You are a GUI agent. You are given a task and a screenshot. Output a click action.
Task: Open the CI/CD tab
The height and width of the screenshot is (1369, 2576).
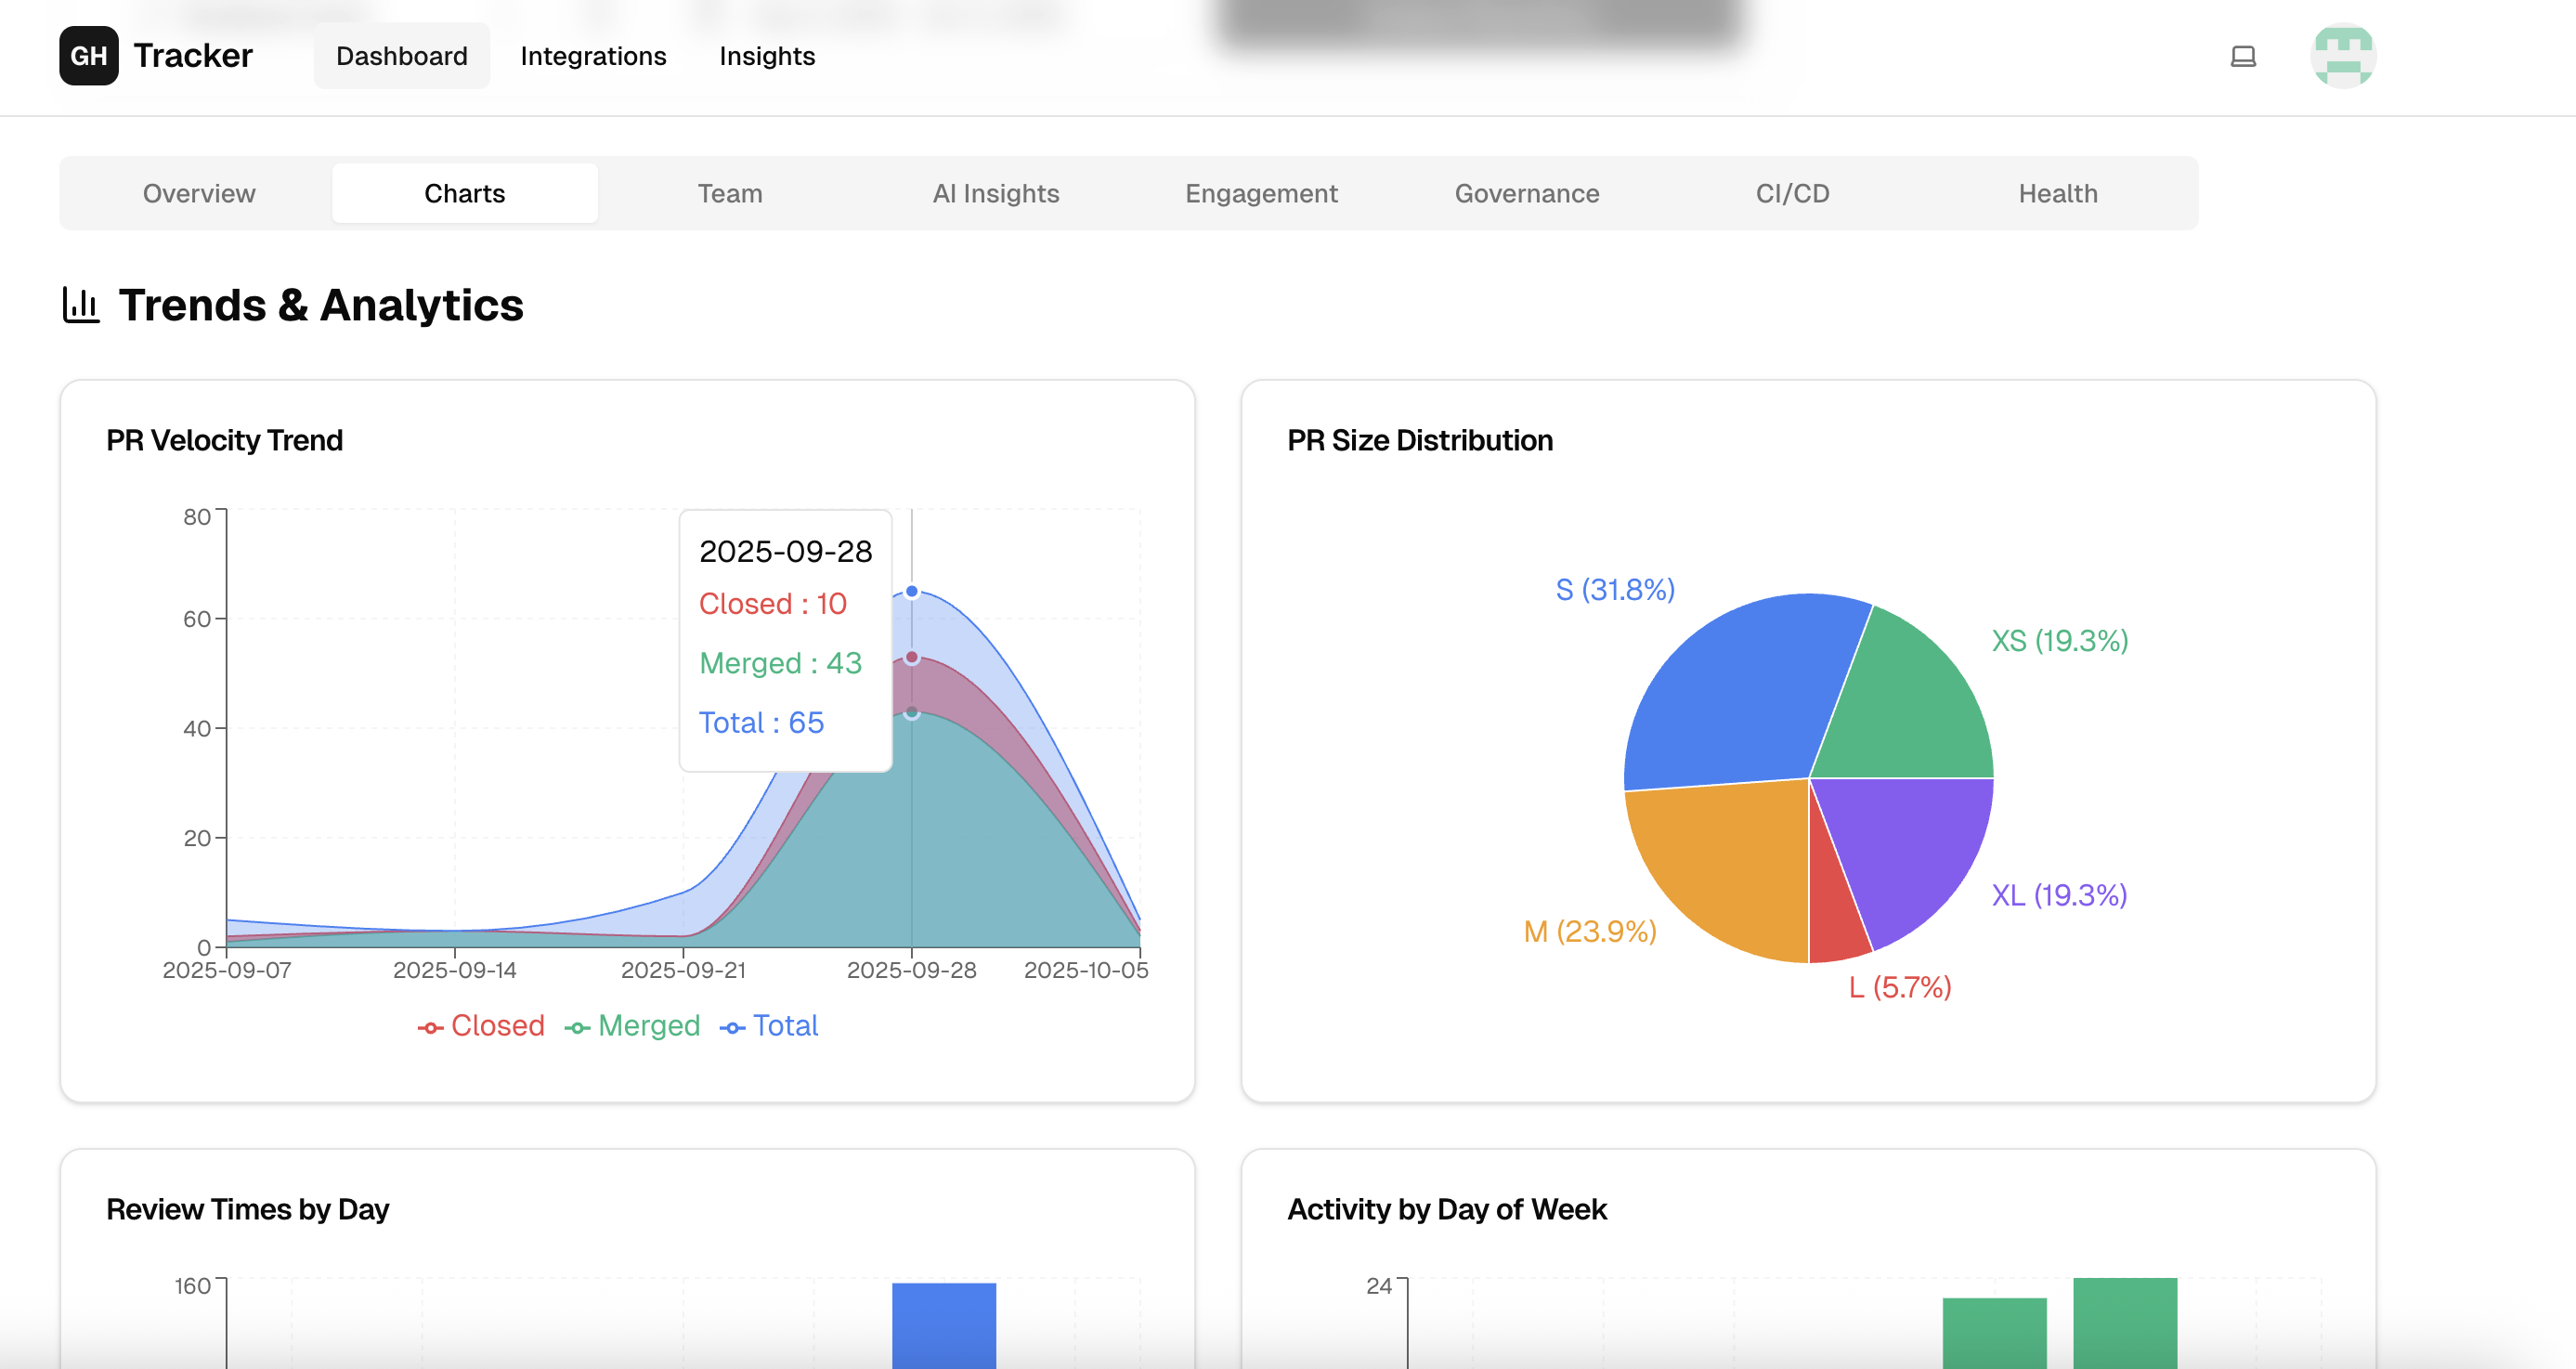1792,193
